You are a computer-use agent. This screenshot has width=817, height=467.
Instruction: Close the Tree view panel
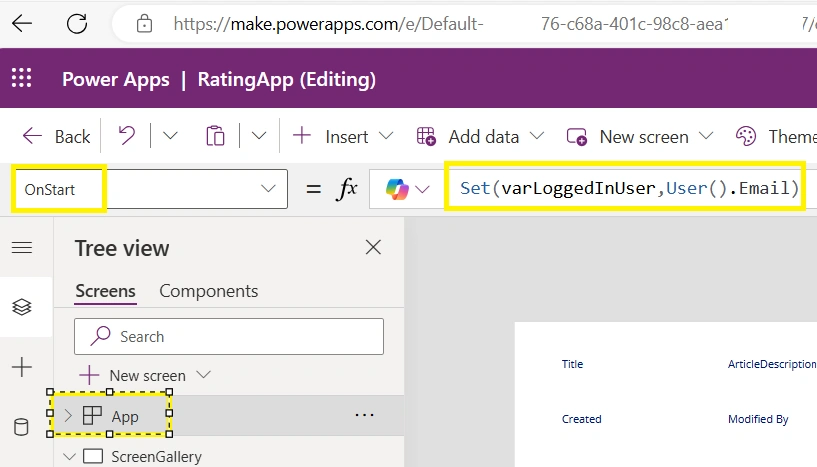point(373,247)
